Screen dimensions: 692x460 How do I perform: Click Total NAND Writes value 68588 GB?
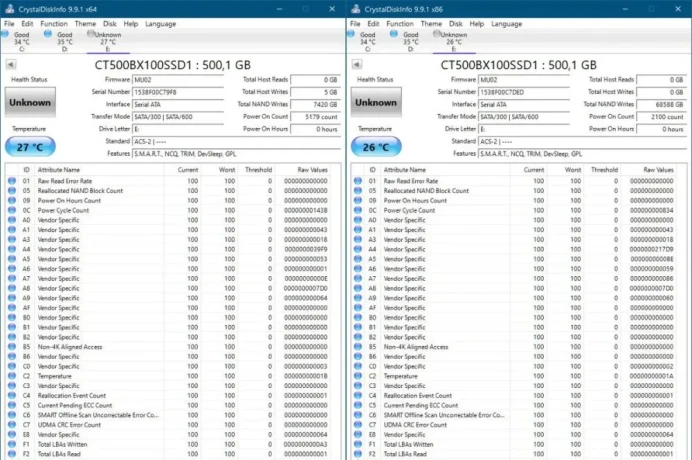[661, 105]
